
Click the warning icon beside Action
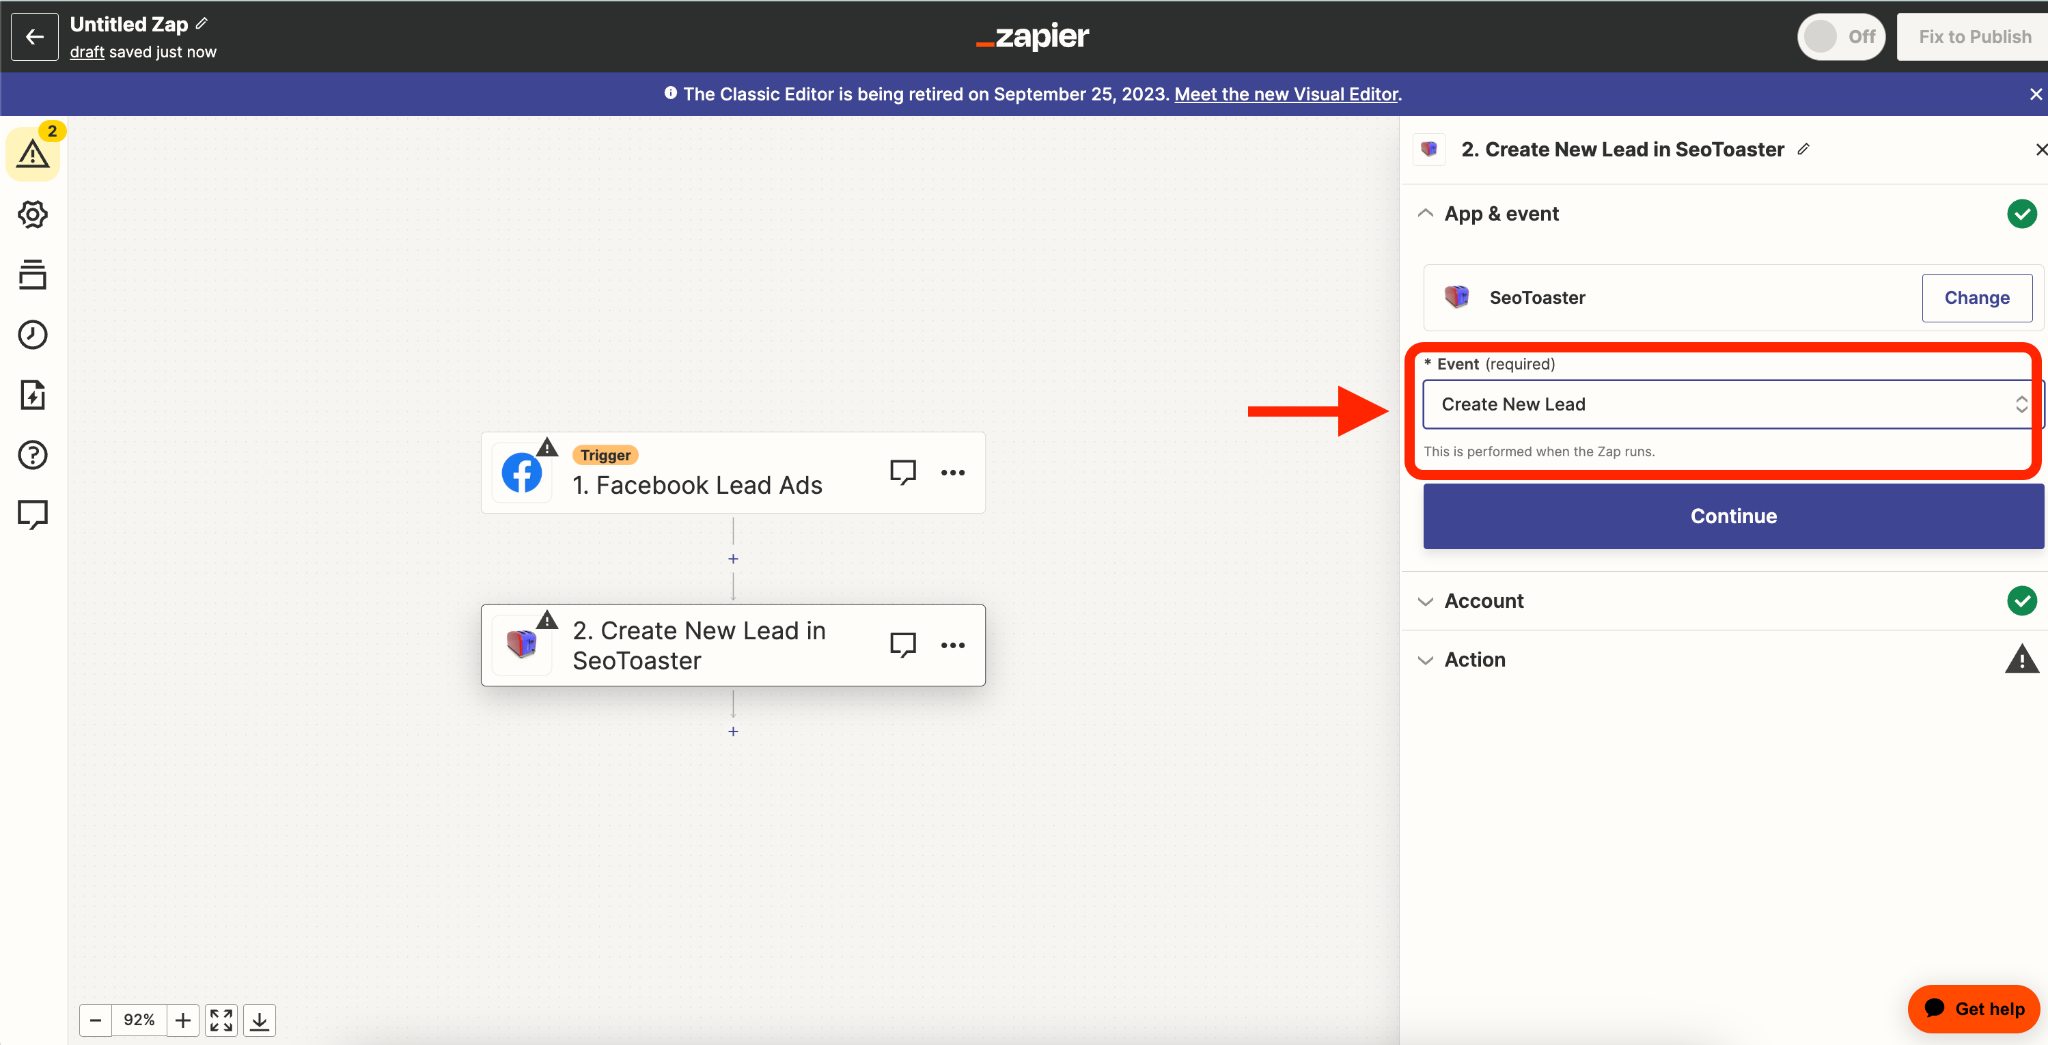tap(2022, 659)
